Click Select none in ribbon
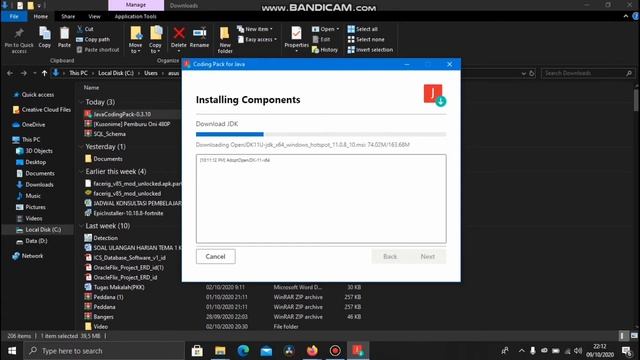 click(x=366, y=40)
